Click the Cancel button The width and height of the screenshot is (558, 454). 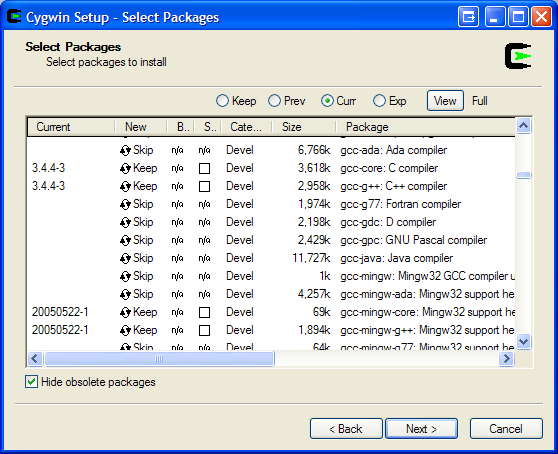pyautogui.click(x=506, y=429)
